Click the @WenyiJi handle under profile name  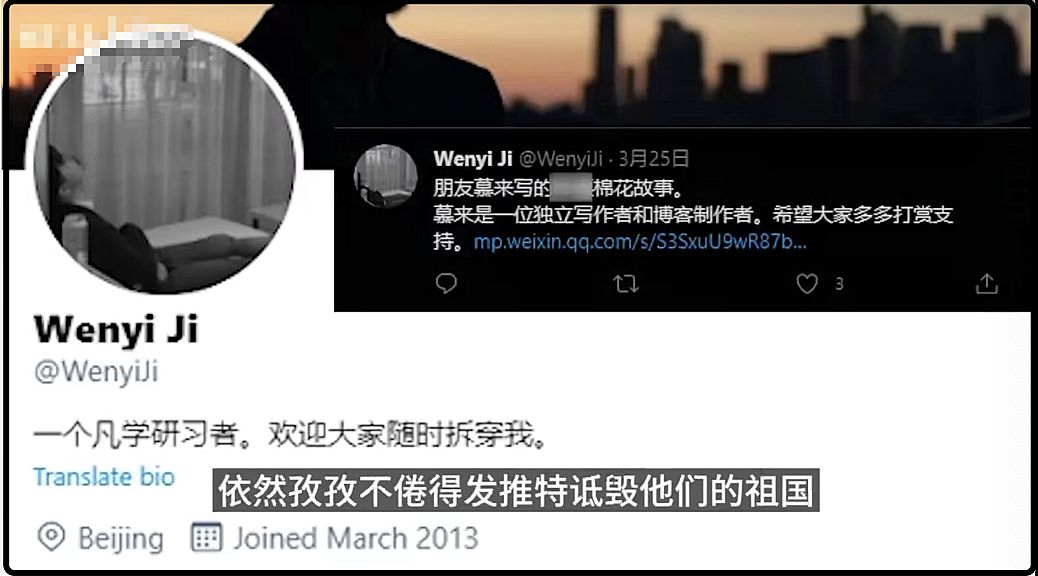click(96, 372)
